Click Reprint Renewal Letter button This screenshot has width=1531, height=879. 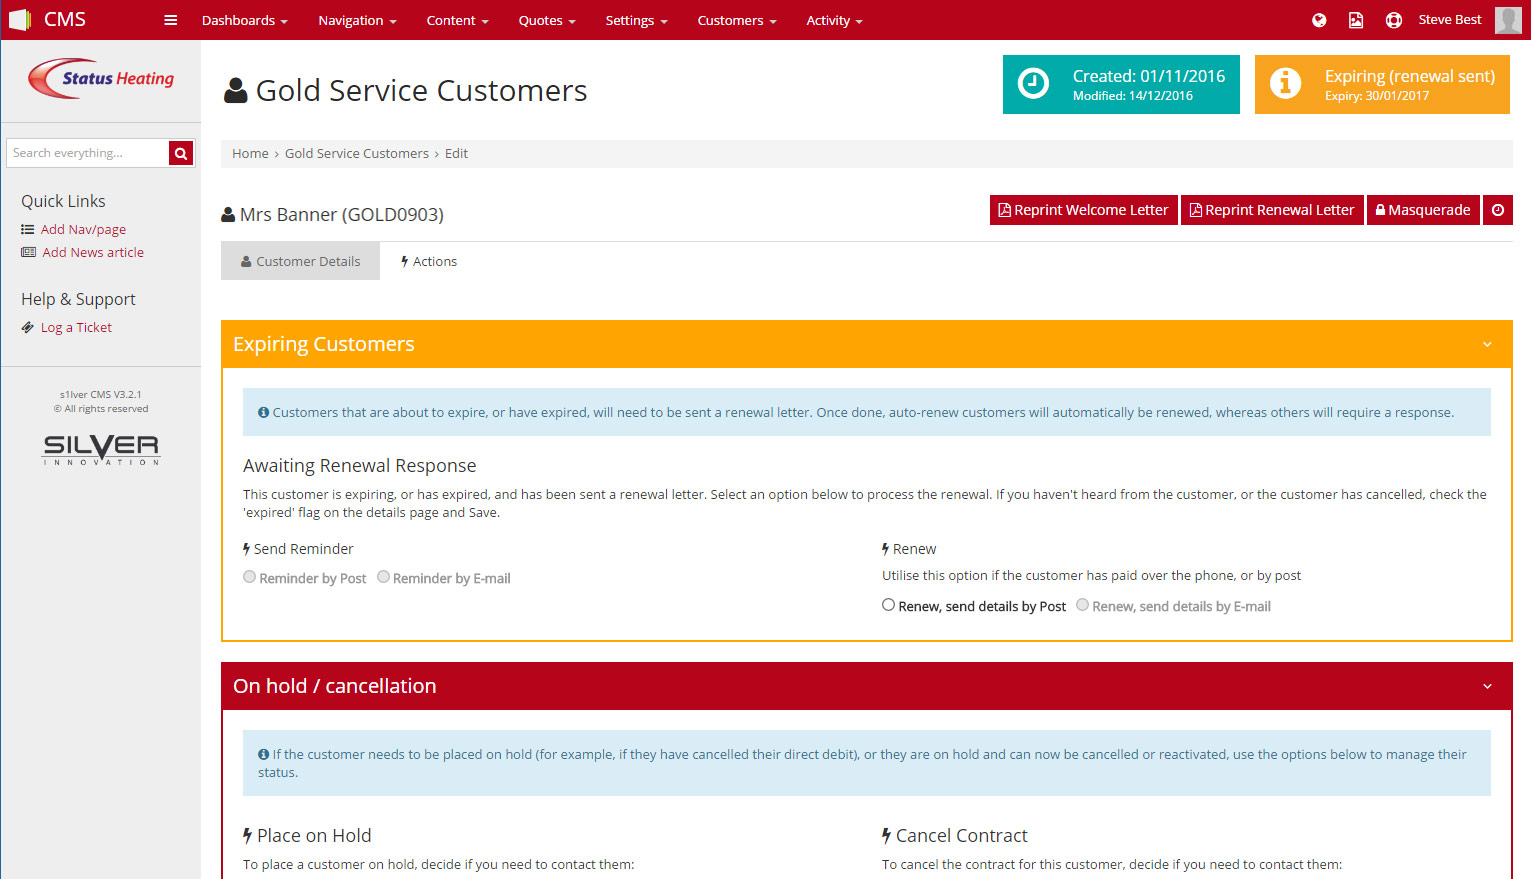pyautogui.click(x=1272, y=210)
